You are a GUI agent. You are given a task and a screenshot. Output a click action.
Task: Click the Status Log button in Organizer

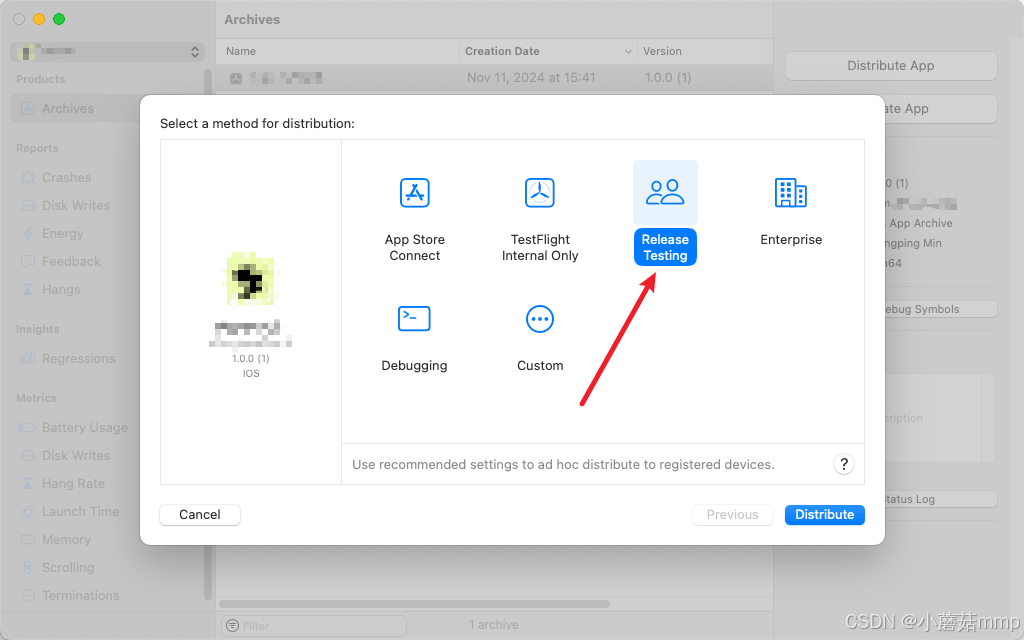pos(940,499)
